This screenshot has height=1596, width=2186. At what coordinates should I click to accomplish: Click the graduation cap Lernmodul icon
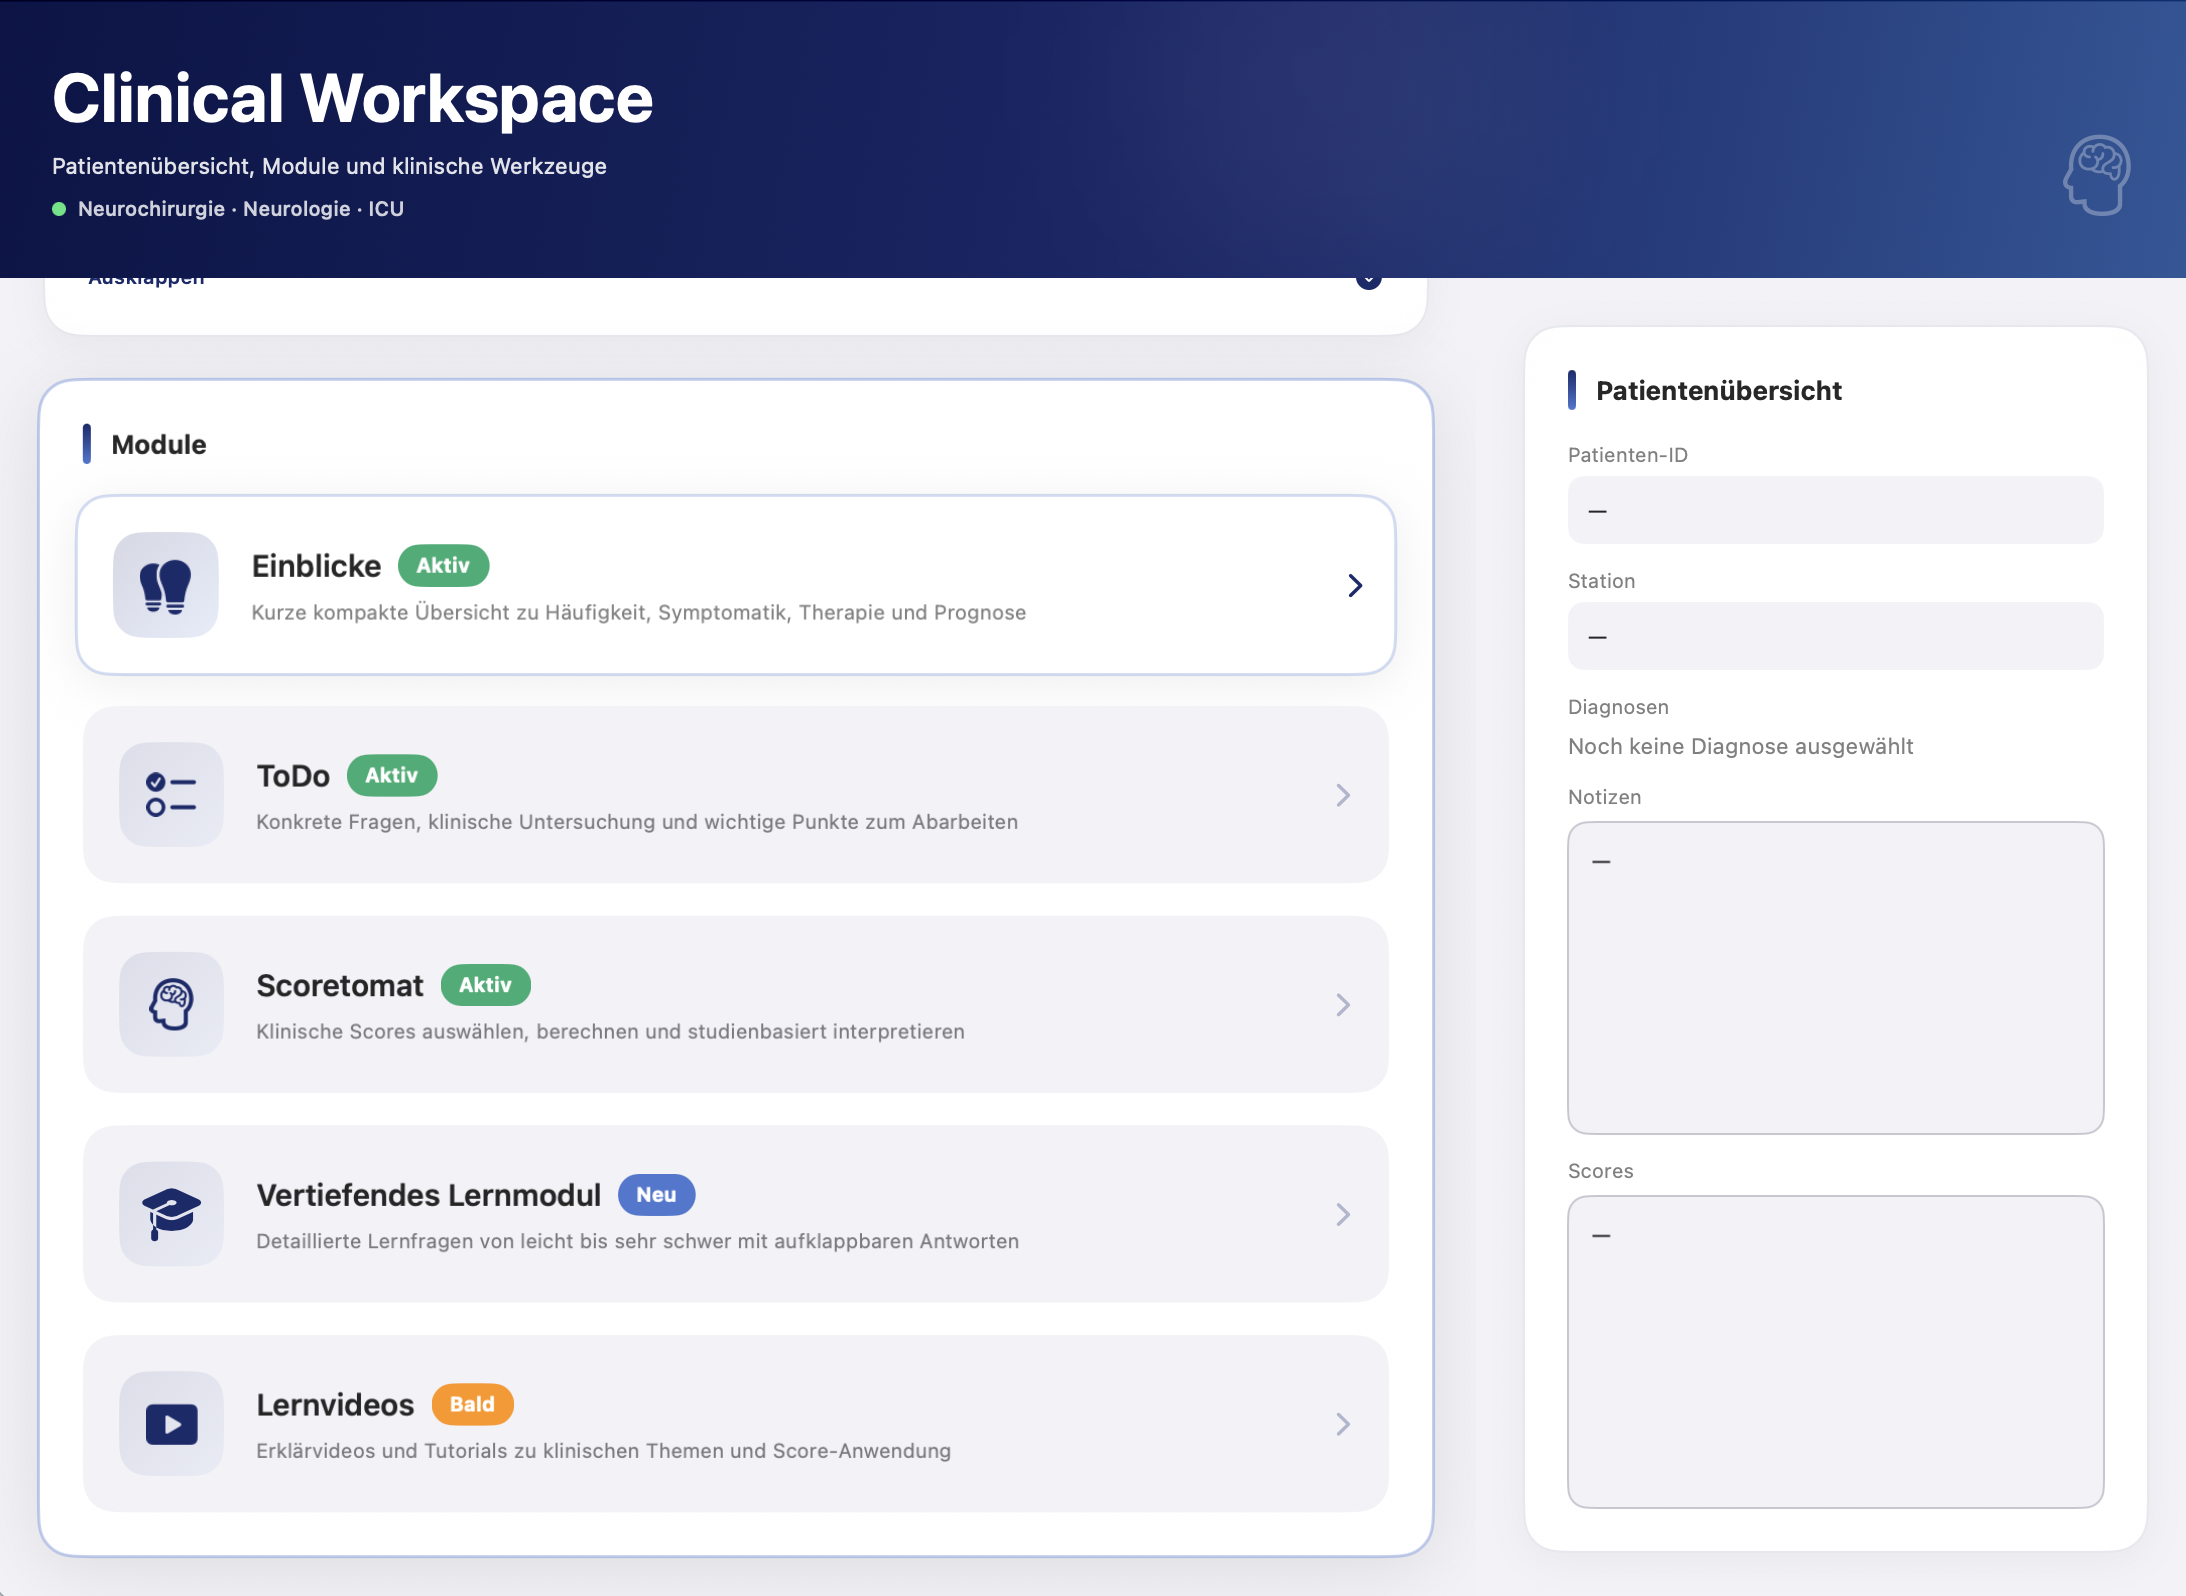[171, 1214]
